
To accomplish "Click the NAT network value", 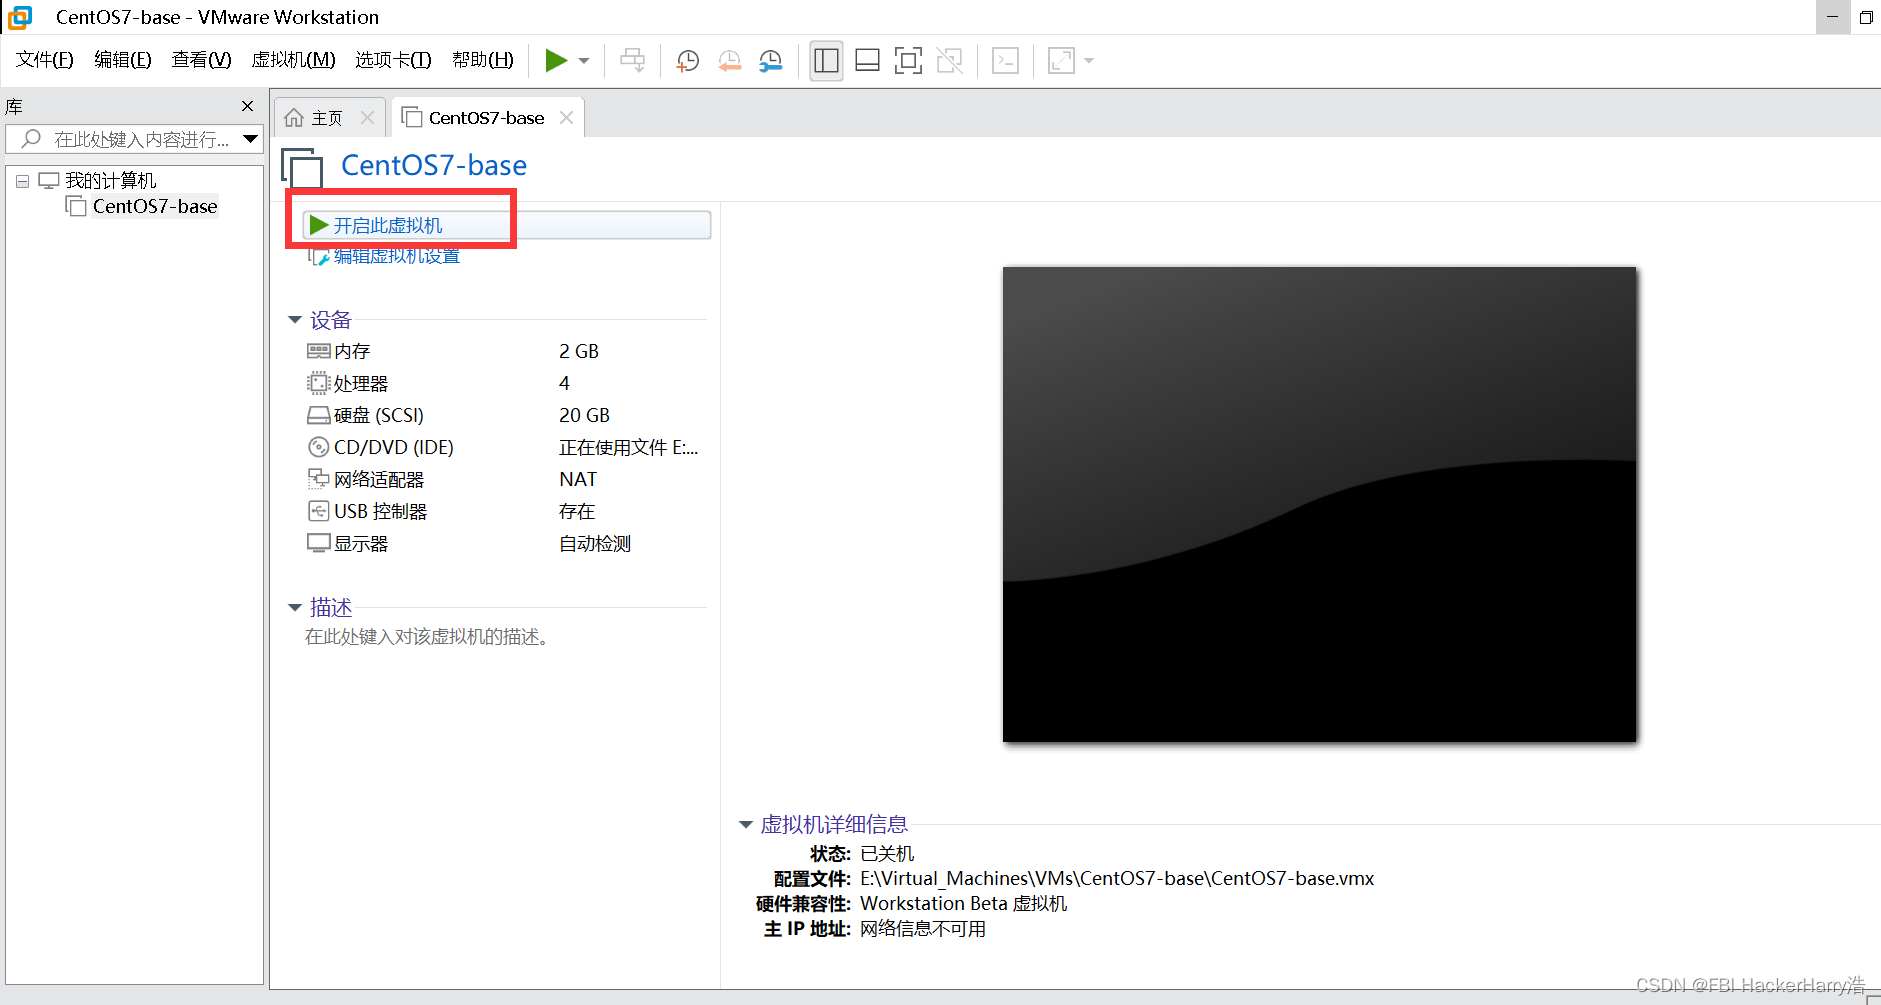I will (x=578, y=479).
